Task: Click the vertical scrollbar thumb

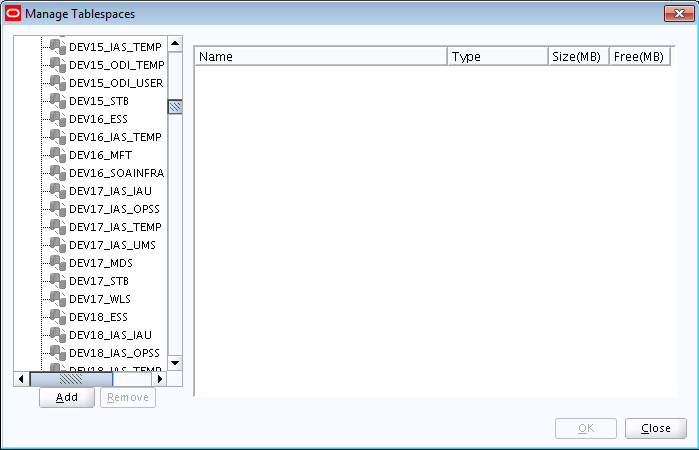Action: click(x=175, y=107)
